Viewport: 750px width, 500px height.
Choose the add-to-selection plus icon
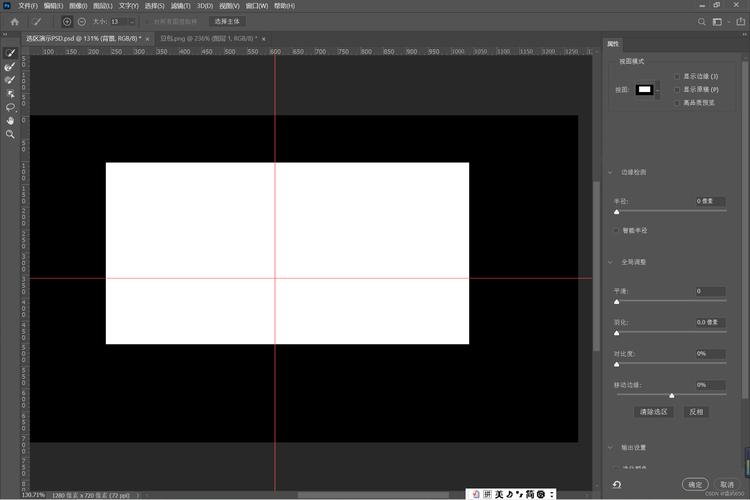tap(67, 22)
